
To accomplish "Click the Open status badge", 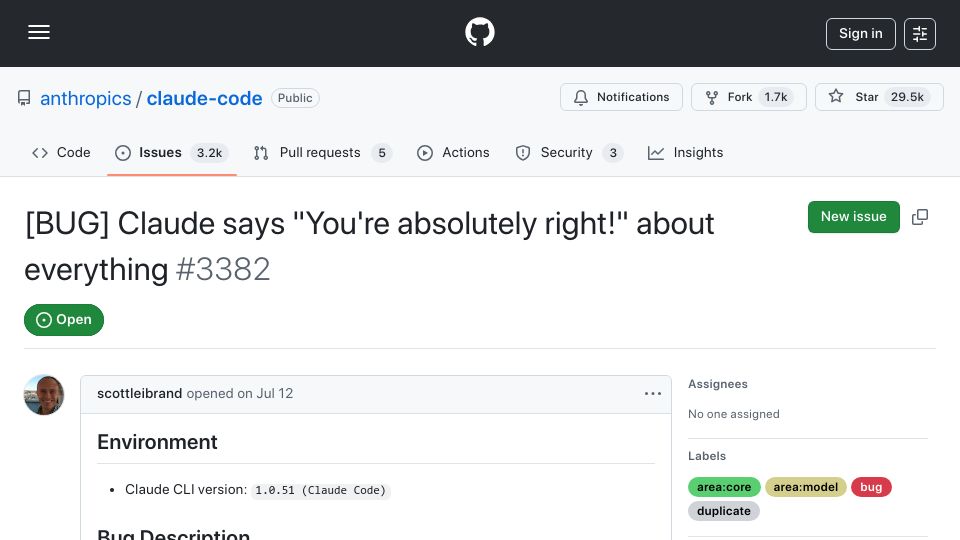I will pyautogui.click(x=64, y=320).
